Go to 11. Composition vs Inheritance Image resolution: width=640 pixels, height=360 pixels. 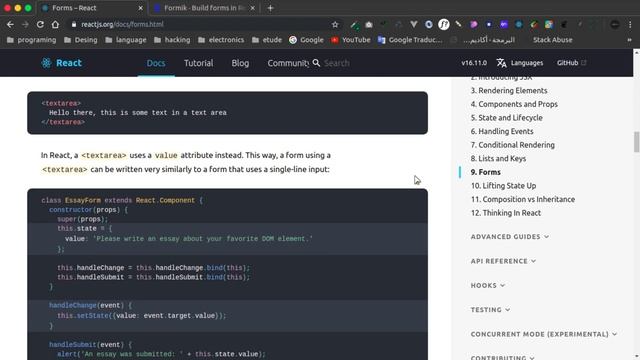522,199
